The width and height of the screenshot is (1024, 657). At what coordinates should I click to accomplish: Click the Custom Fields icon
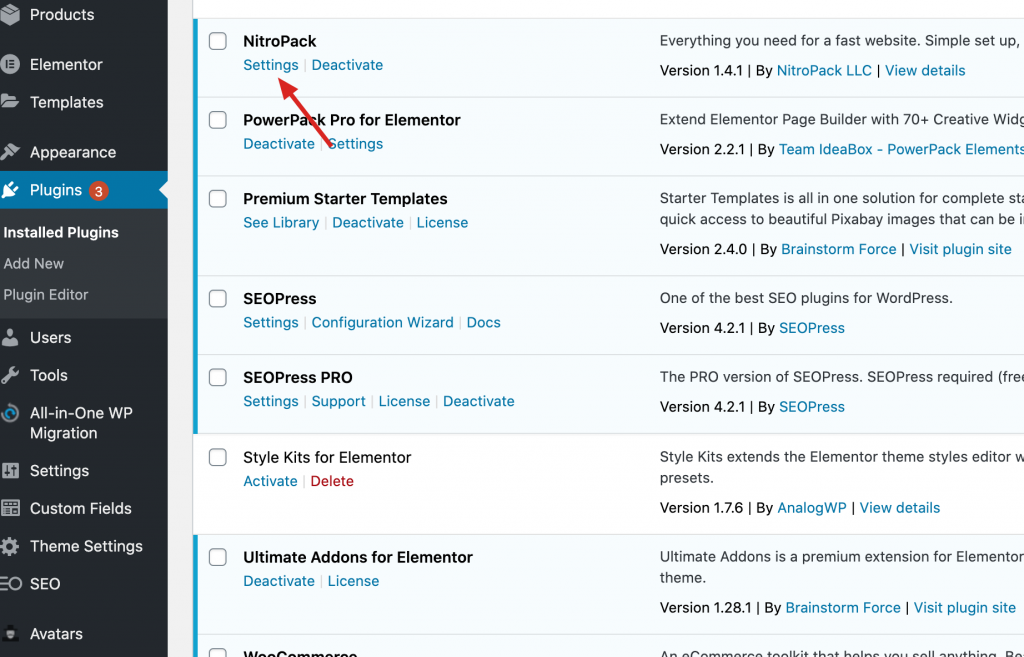(x=10, y=508)
